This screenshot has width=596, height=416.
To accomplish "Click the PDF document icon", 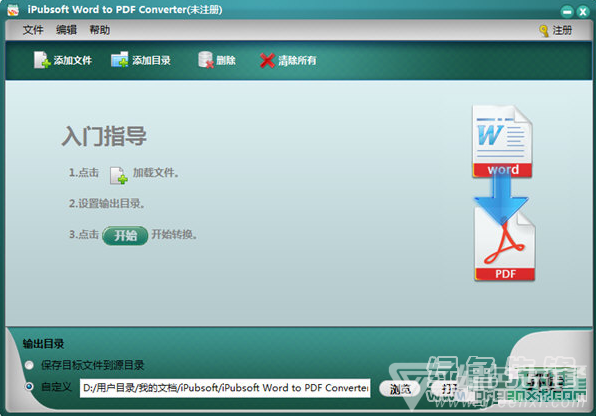I will tap(505, 247).
